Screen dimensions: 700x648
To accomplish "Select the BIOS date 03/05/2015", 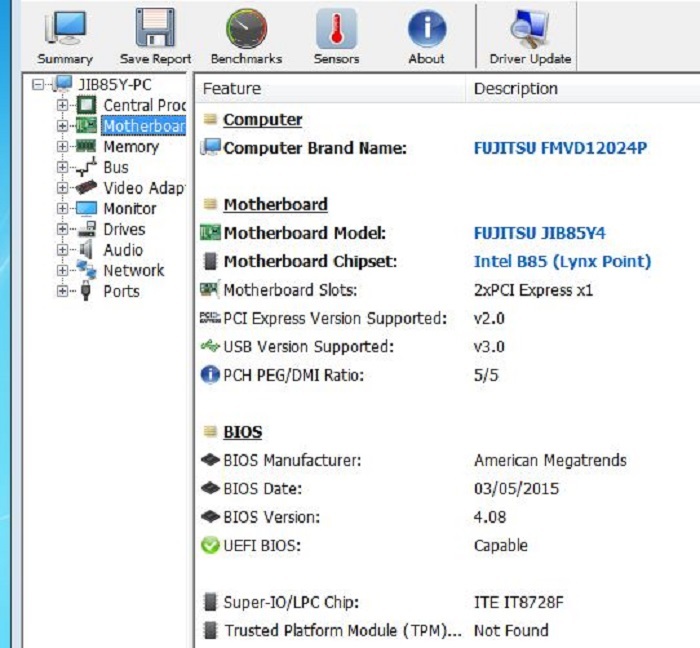I will pyautogui.click(x=516, y=489).
